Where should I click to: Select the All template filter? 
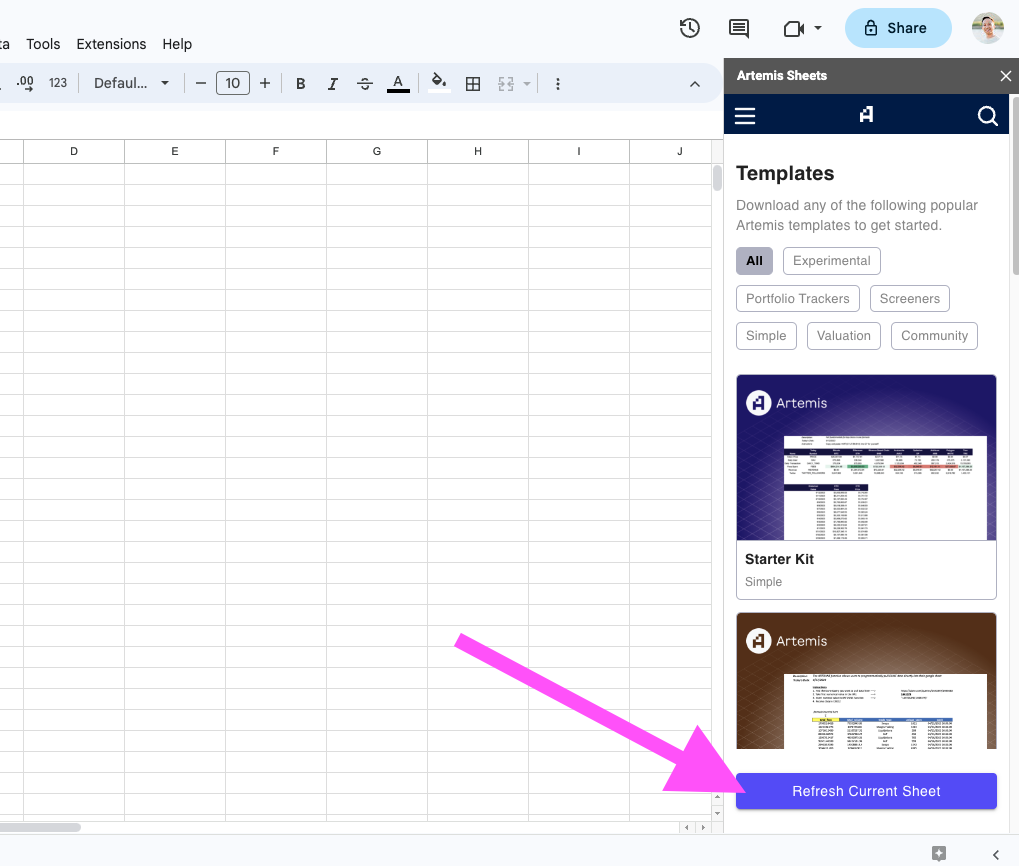pyautogui.click(x=754, y=261)
